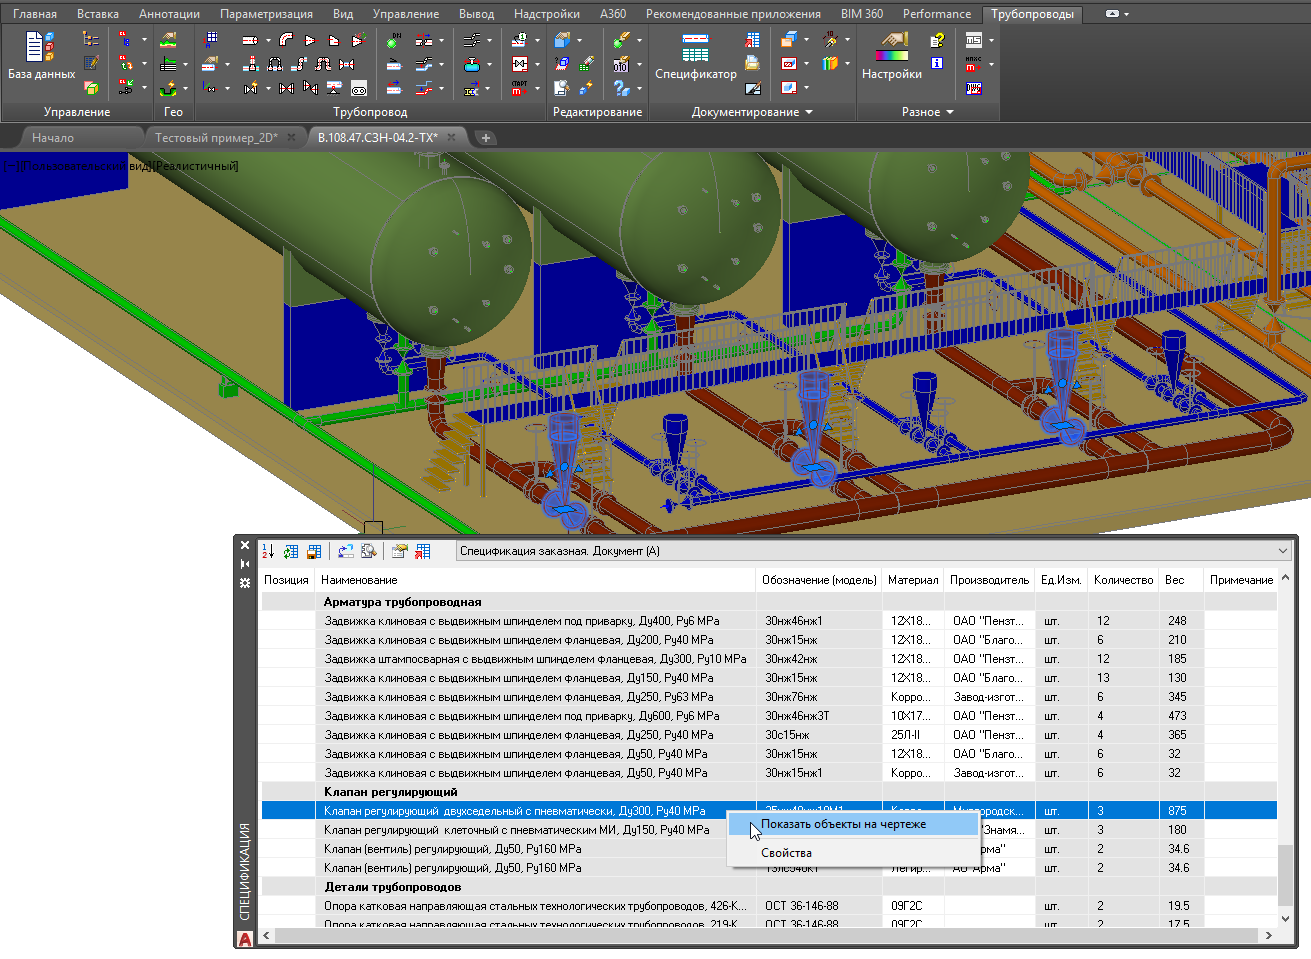Click the scroll-down arrow of specification table

(1285, 918)
